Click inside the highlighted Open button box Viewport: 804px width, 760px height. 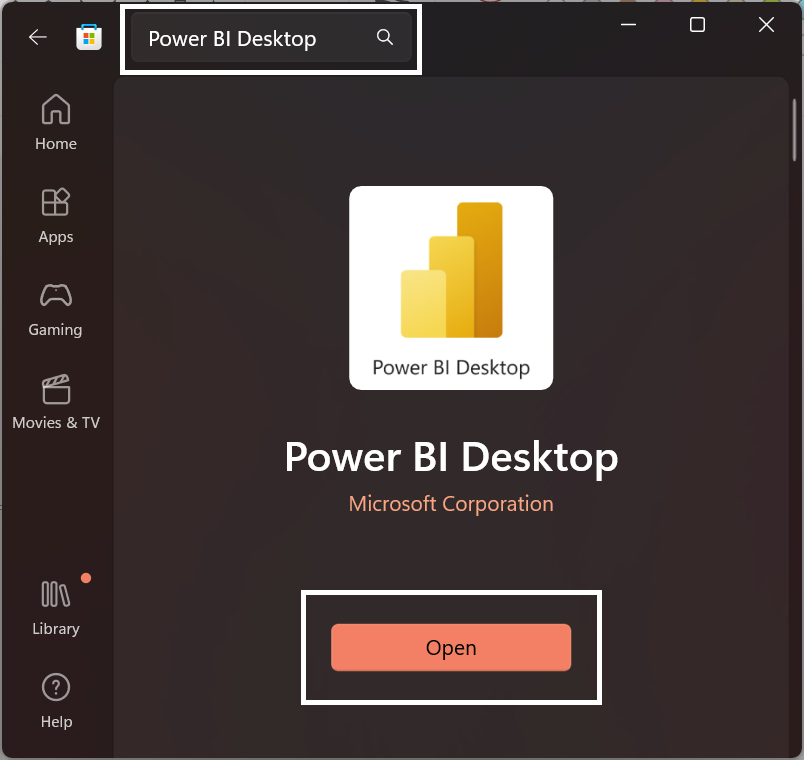(451, 647)
